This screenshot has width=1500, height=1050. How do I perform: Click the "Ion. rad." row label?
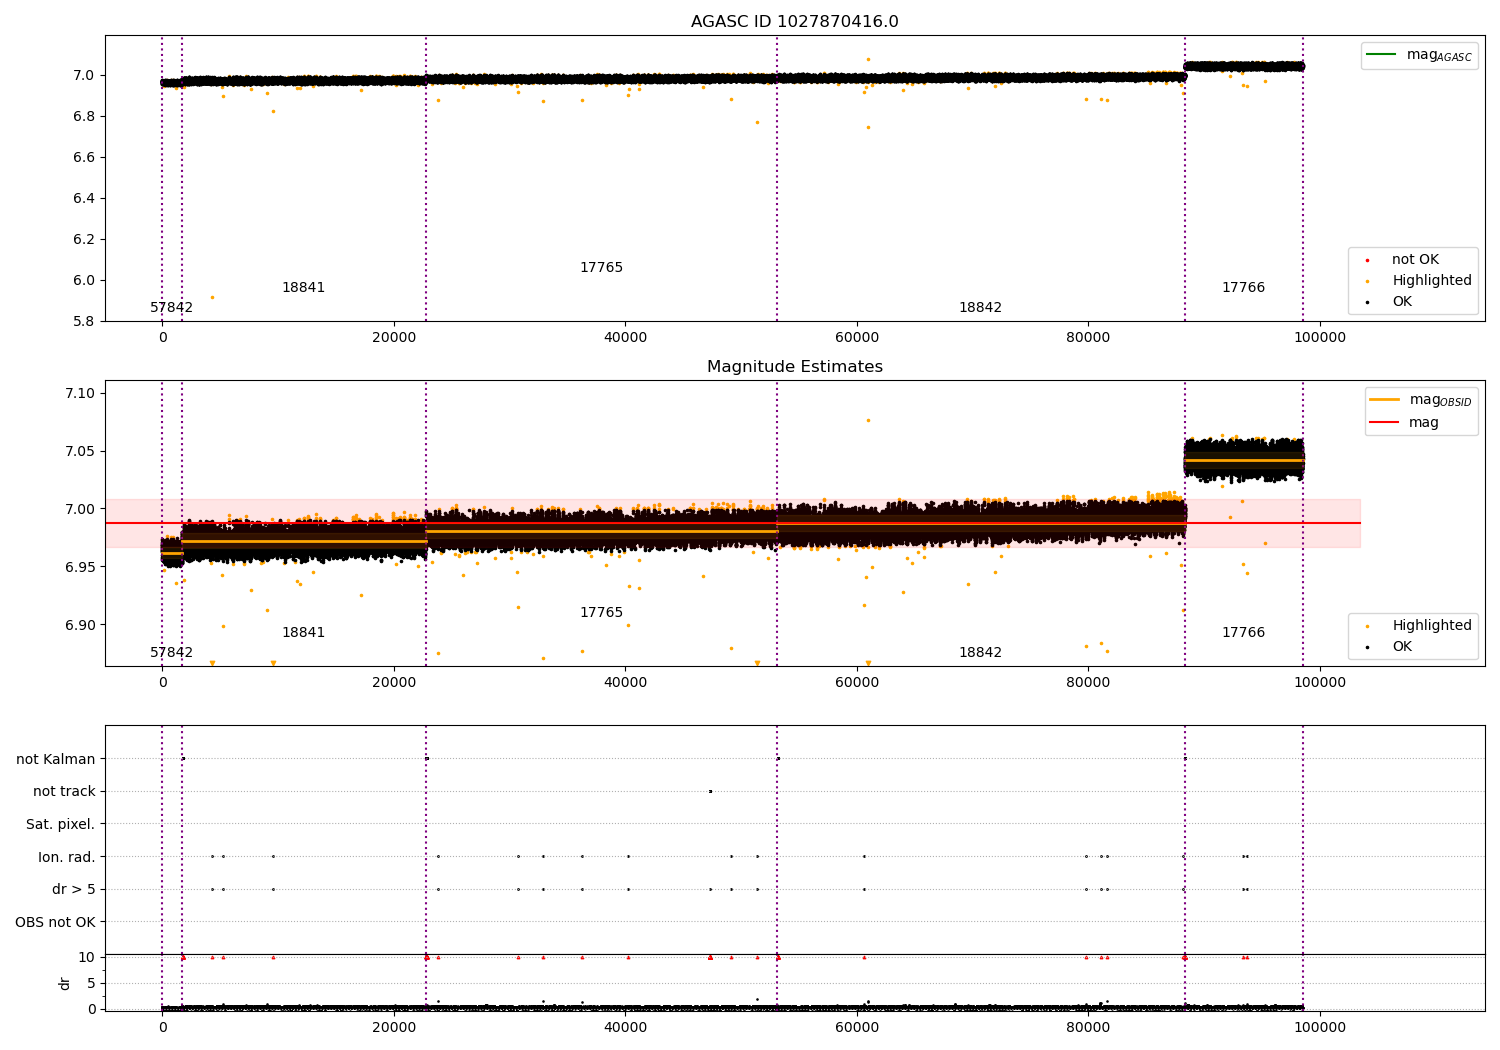pos(66,857)
